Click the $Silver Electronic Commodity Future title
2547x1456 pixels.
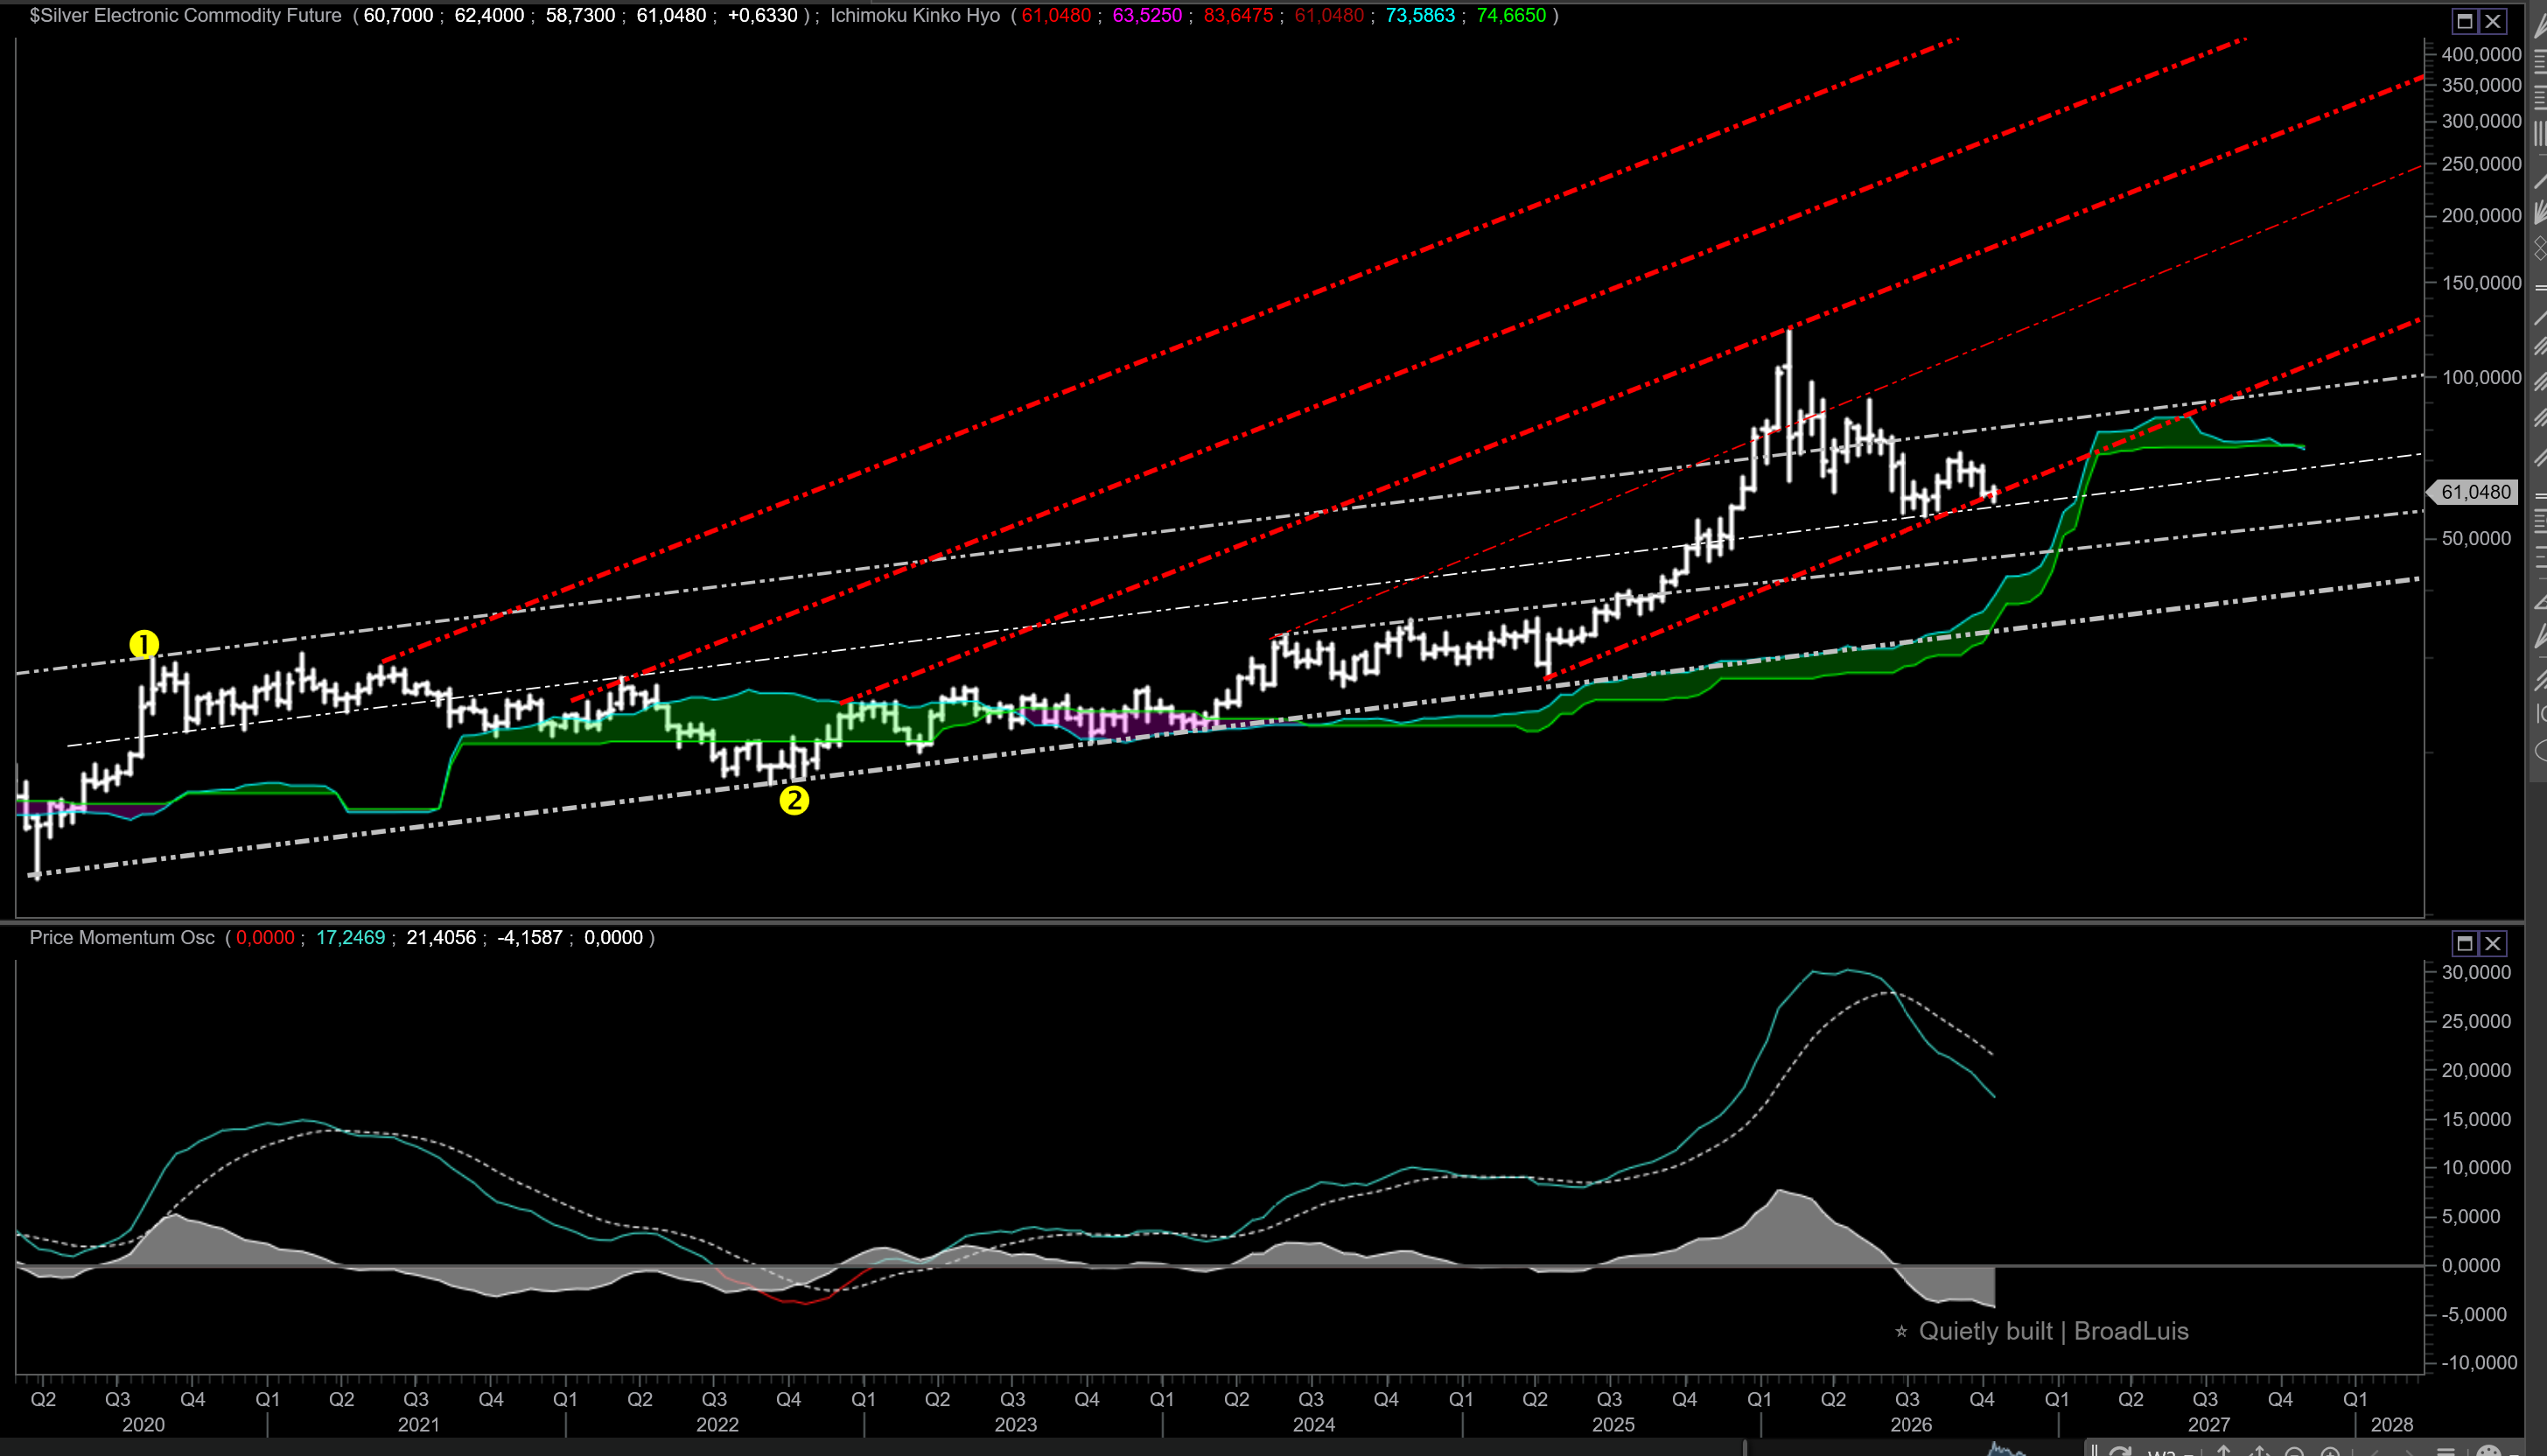coord(185,16)
